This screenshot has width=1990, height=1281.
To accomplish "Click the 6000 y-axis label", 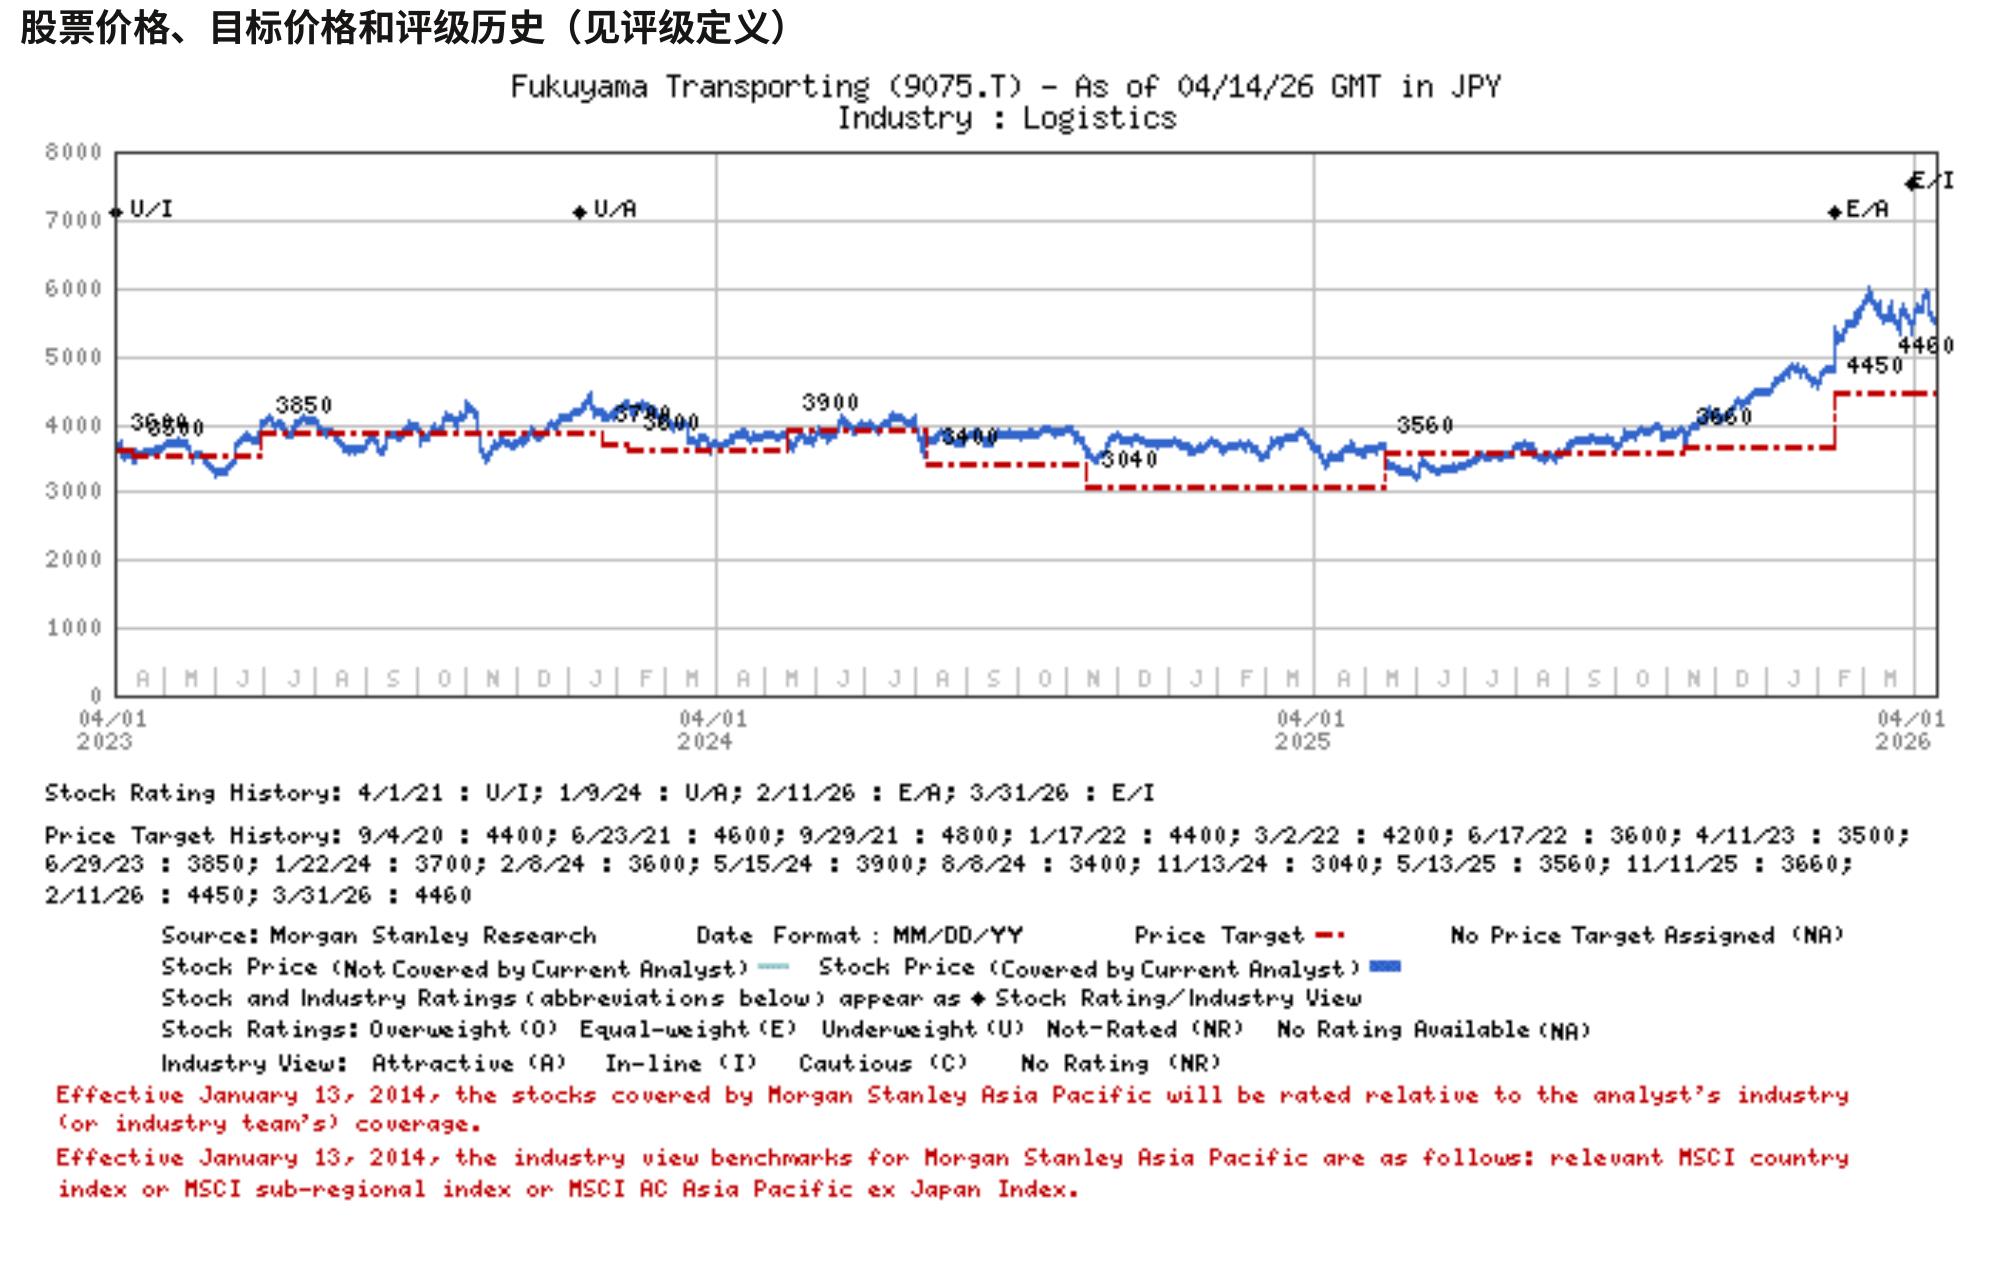I will (x=73, y=289).
